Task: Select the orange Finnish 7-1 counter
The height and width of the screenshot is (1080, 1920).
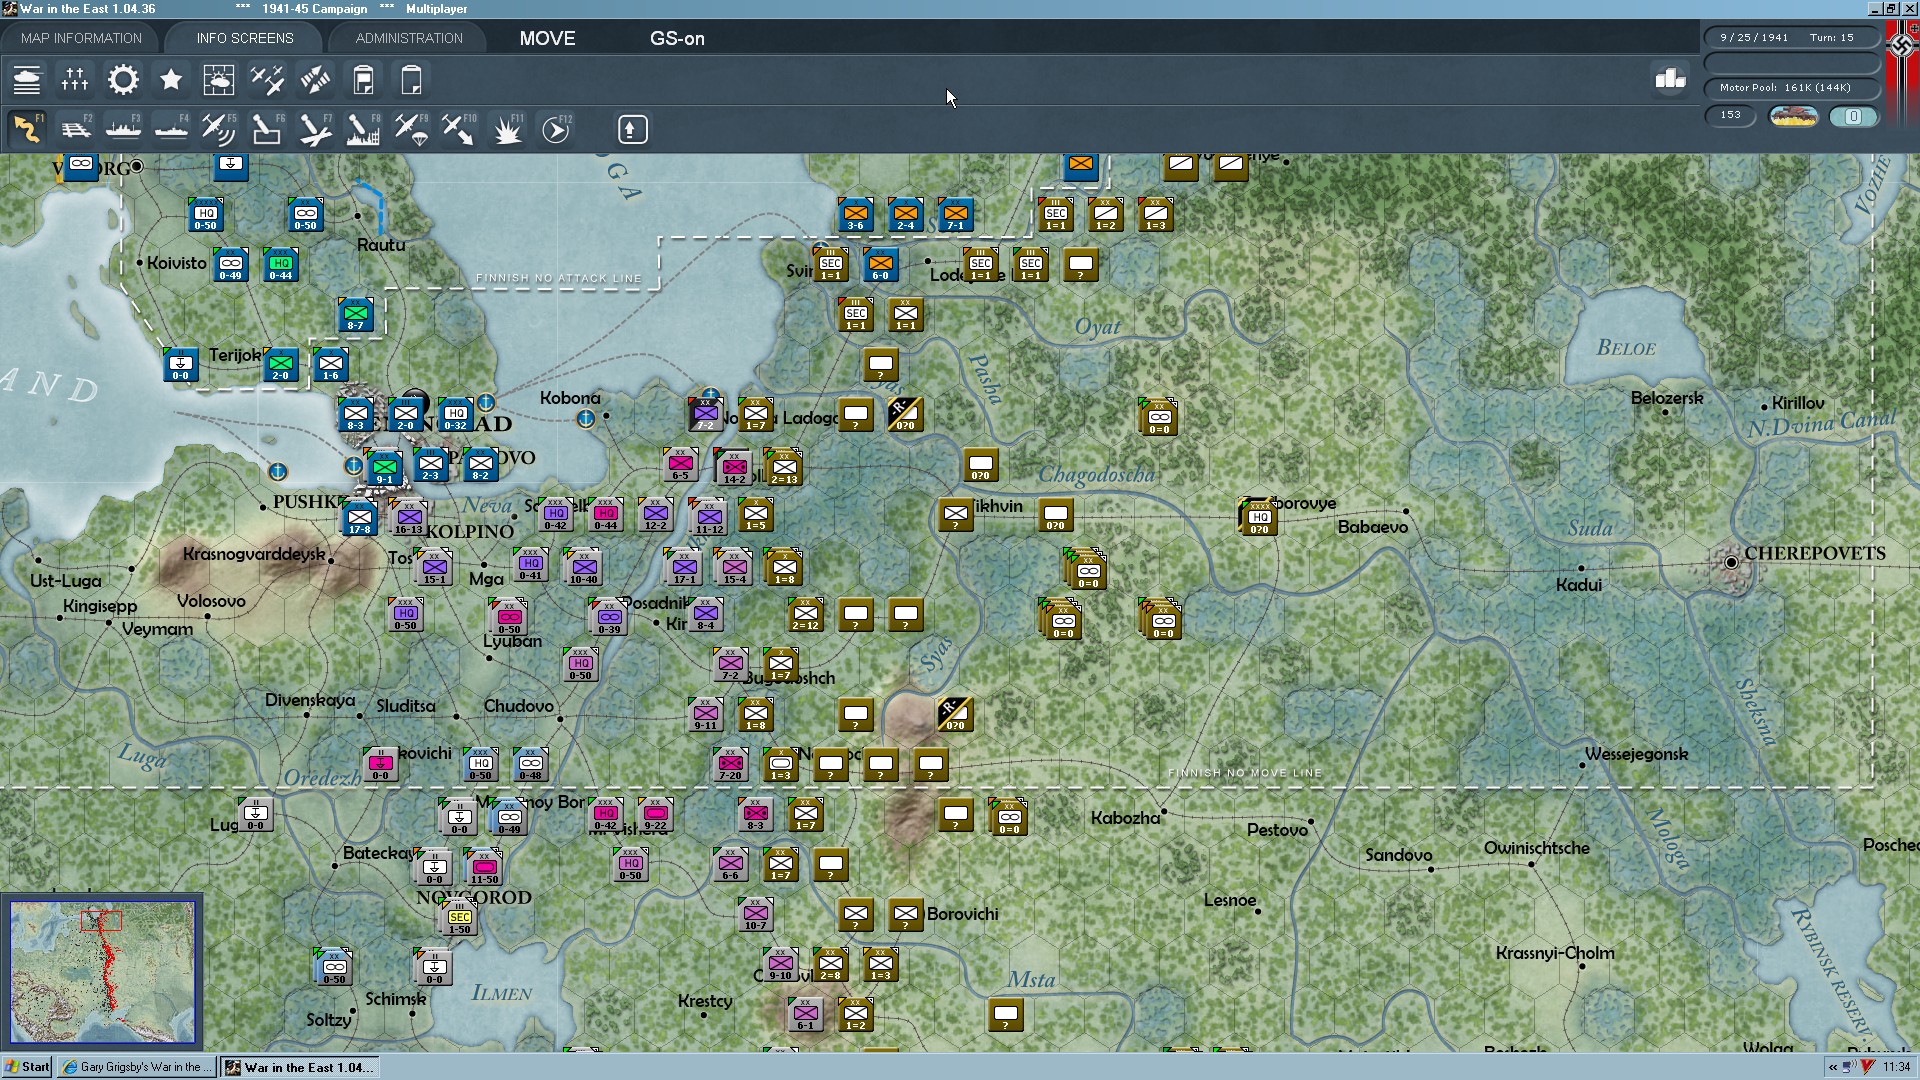Action: pos(955,216)
